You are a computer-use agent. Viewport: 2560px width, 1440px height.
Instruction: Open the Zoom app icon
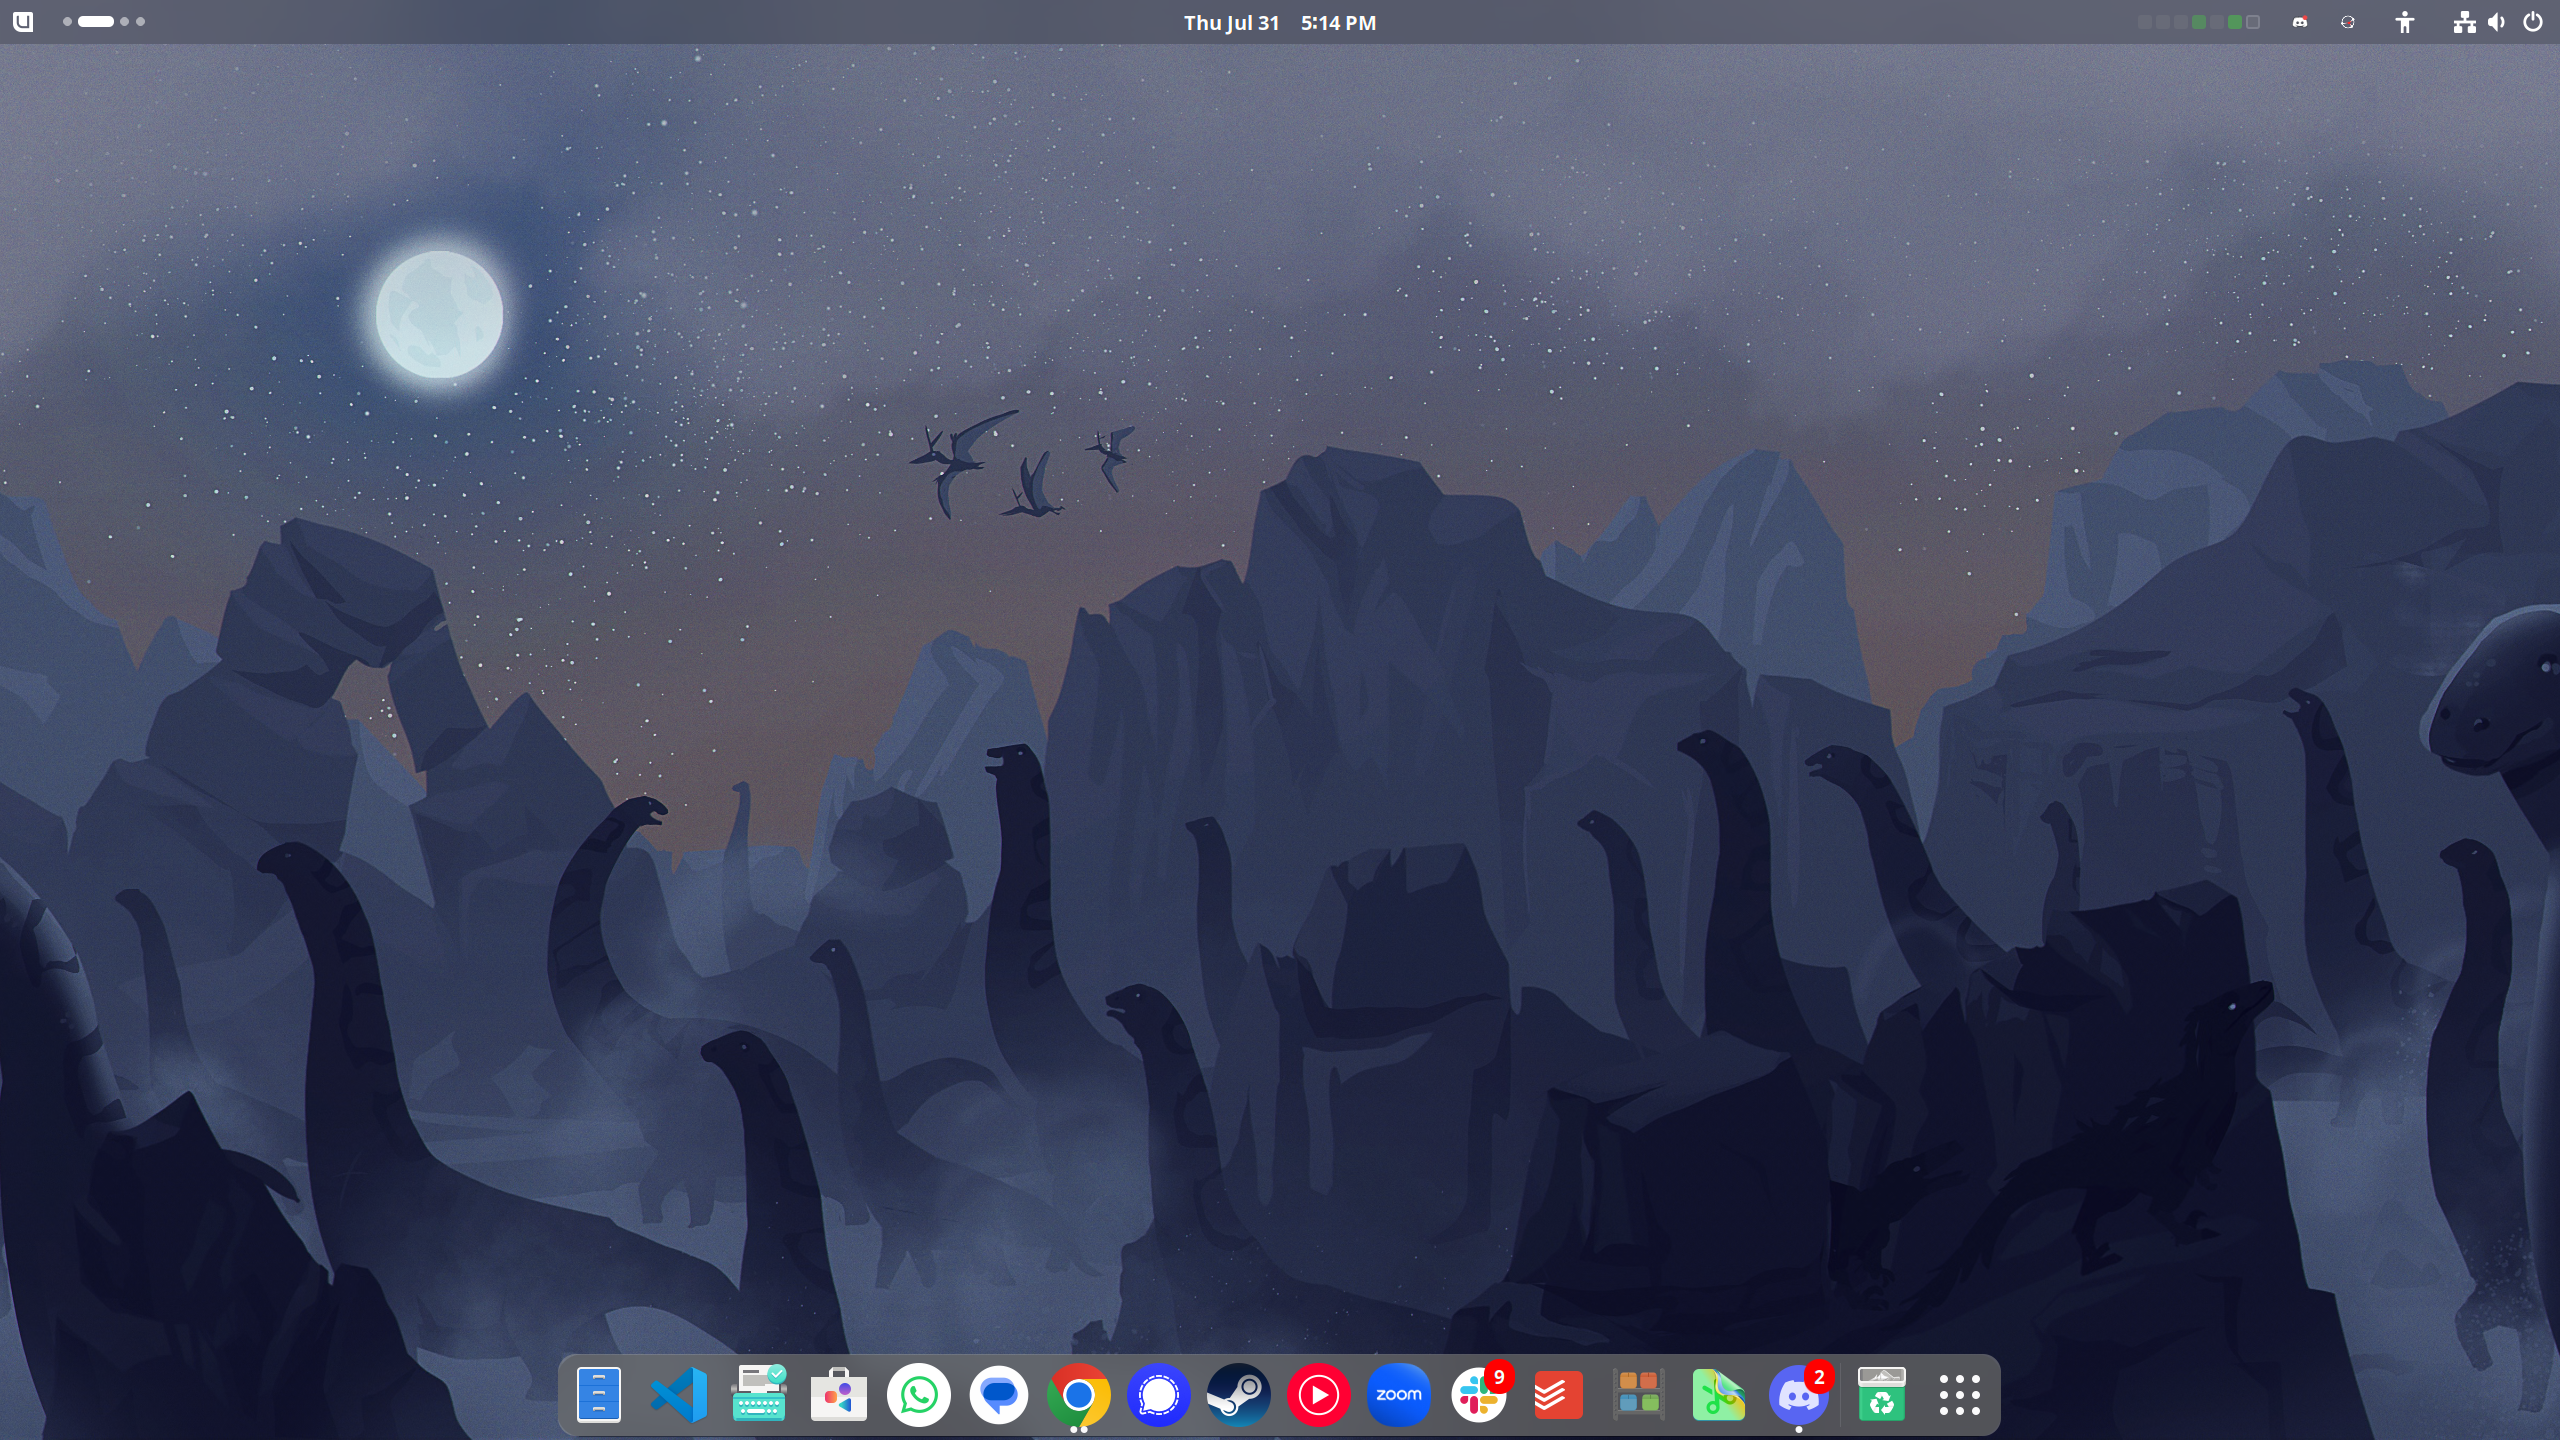click(x=1398, y=1394)
